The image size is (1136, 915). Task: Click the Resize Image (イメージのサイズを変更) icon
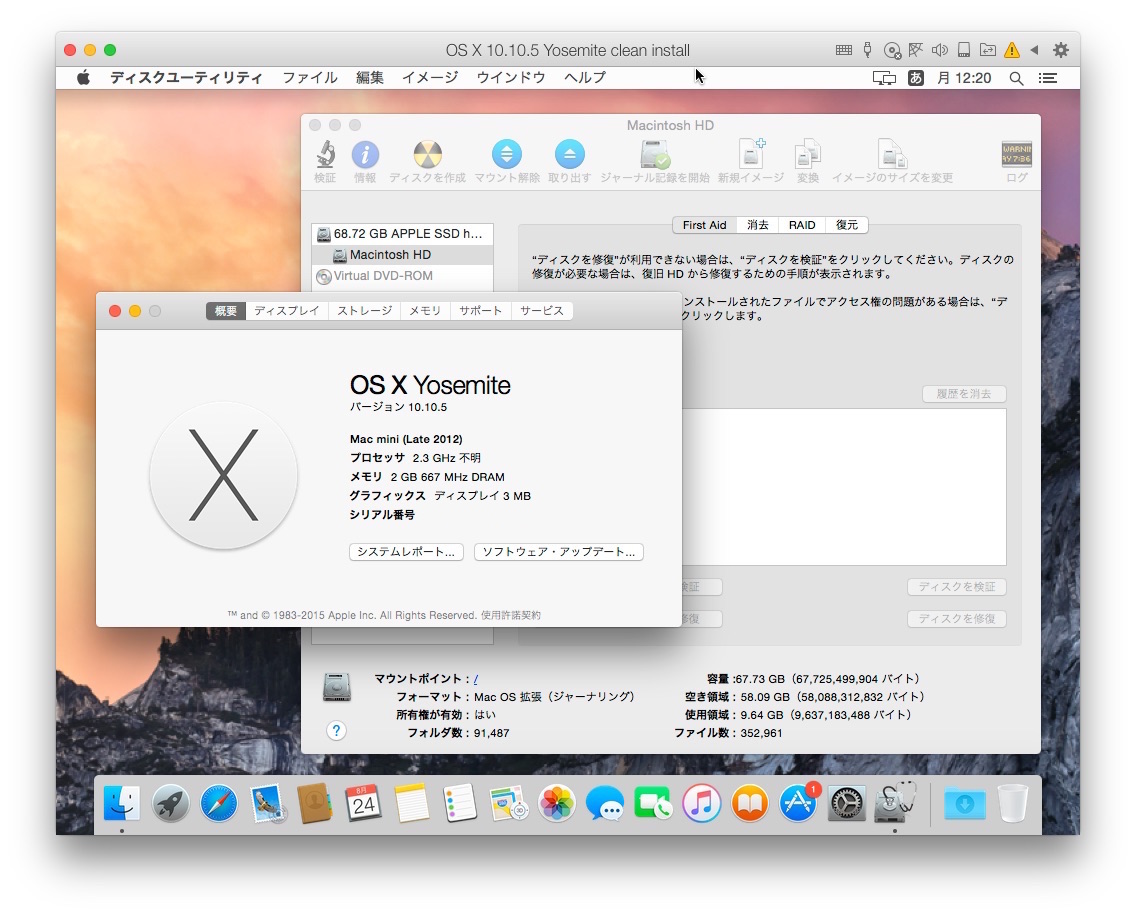point(892,154)
